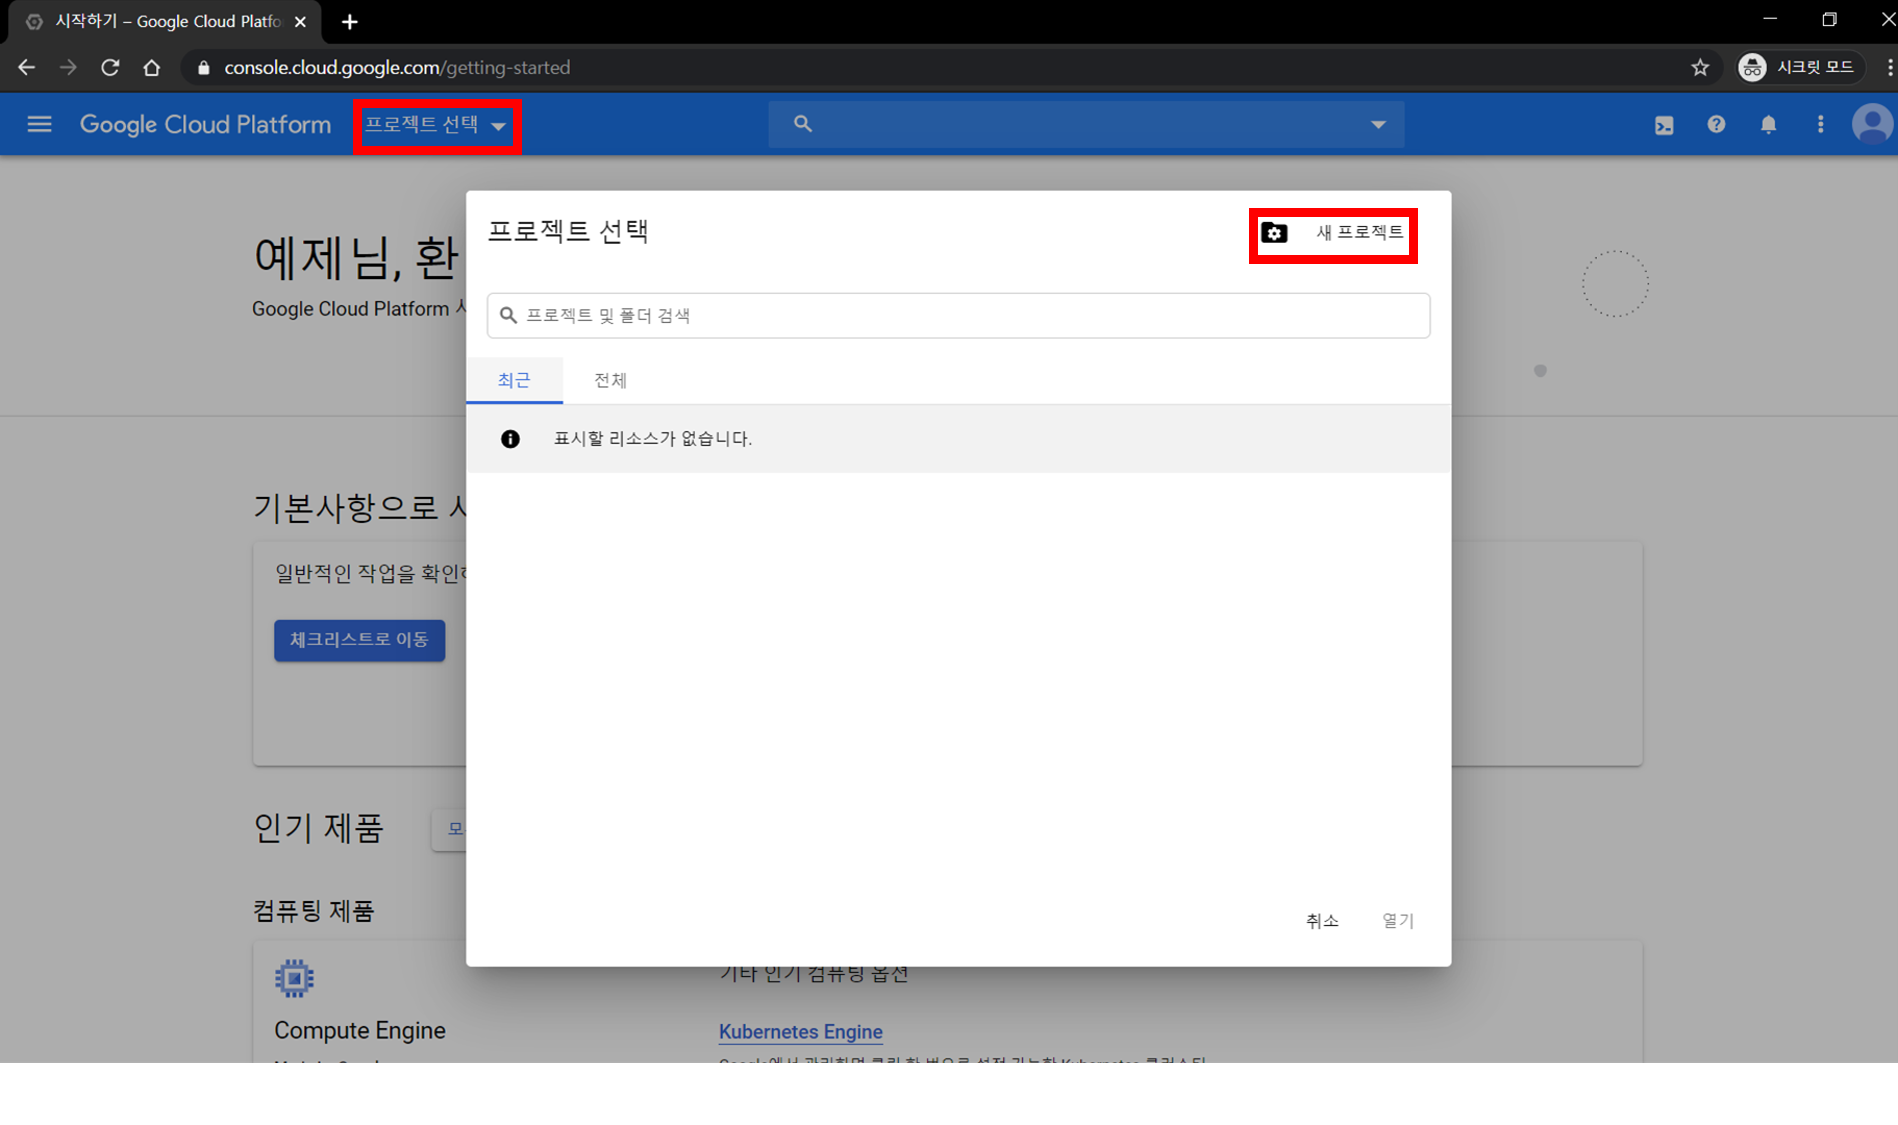Screen dimensions: 1898x1125
Task: Open the console more options menu
Action: (x=1820, y=124)
